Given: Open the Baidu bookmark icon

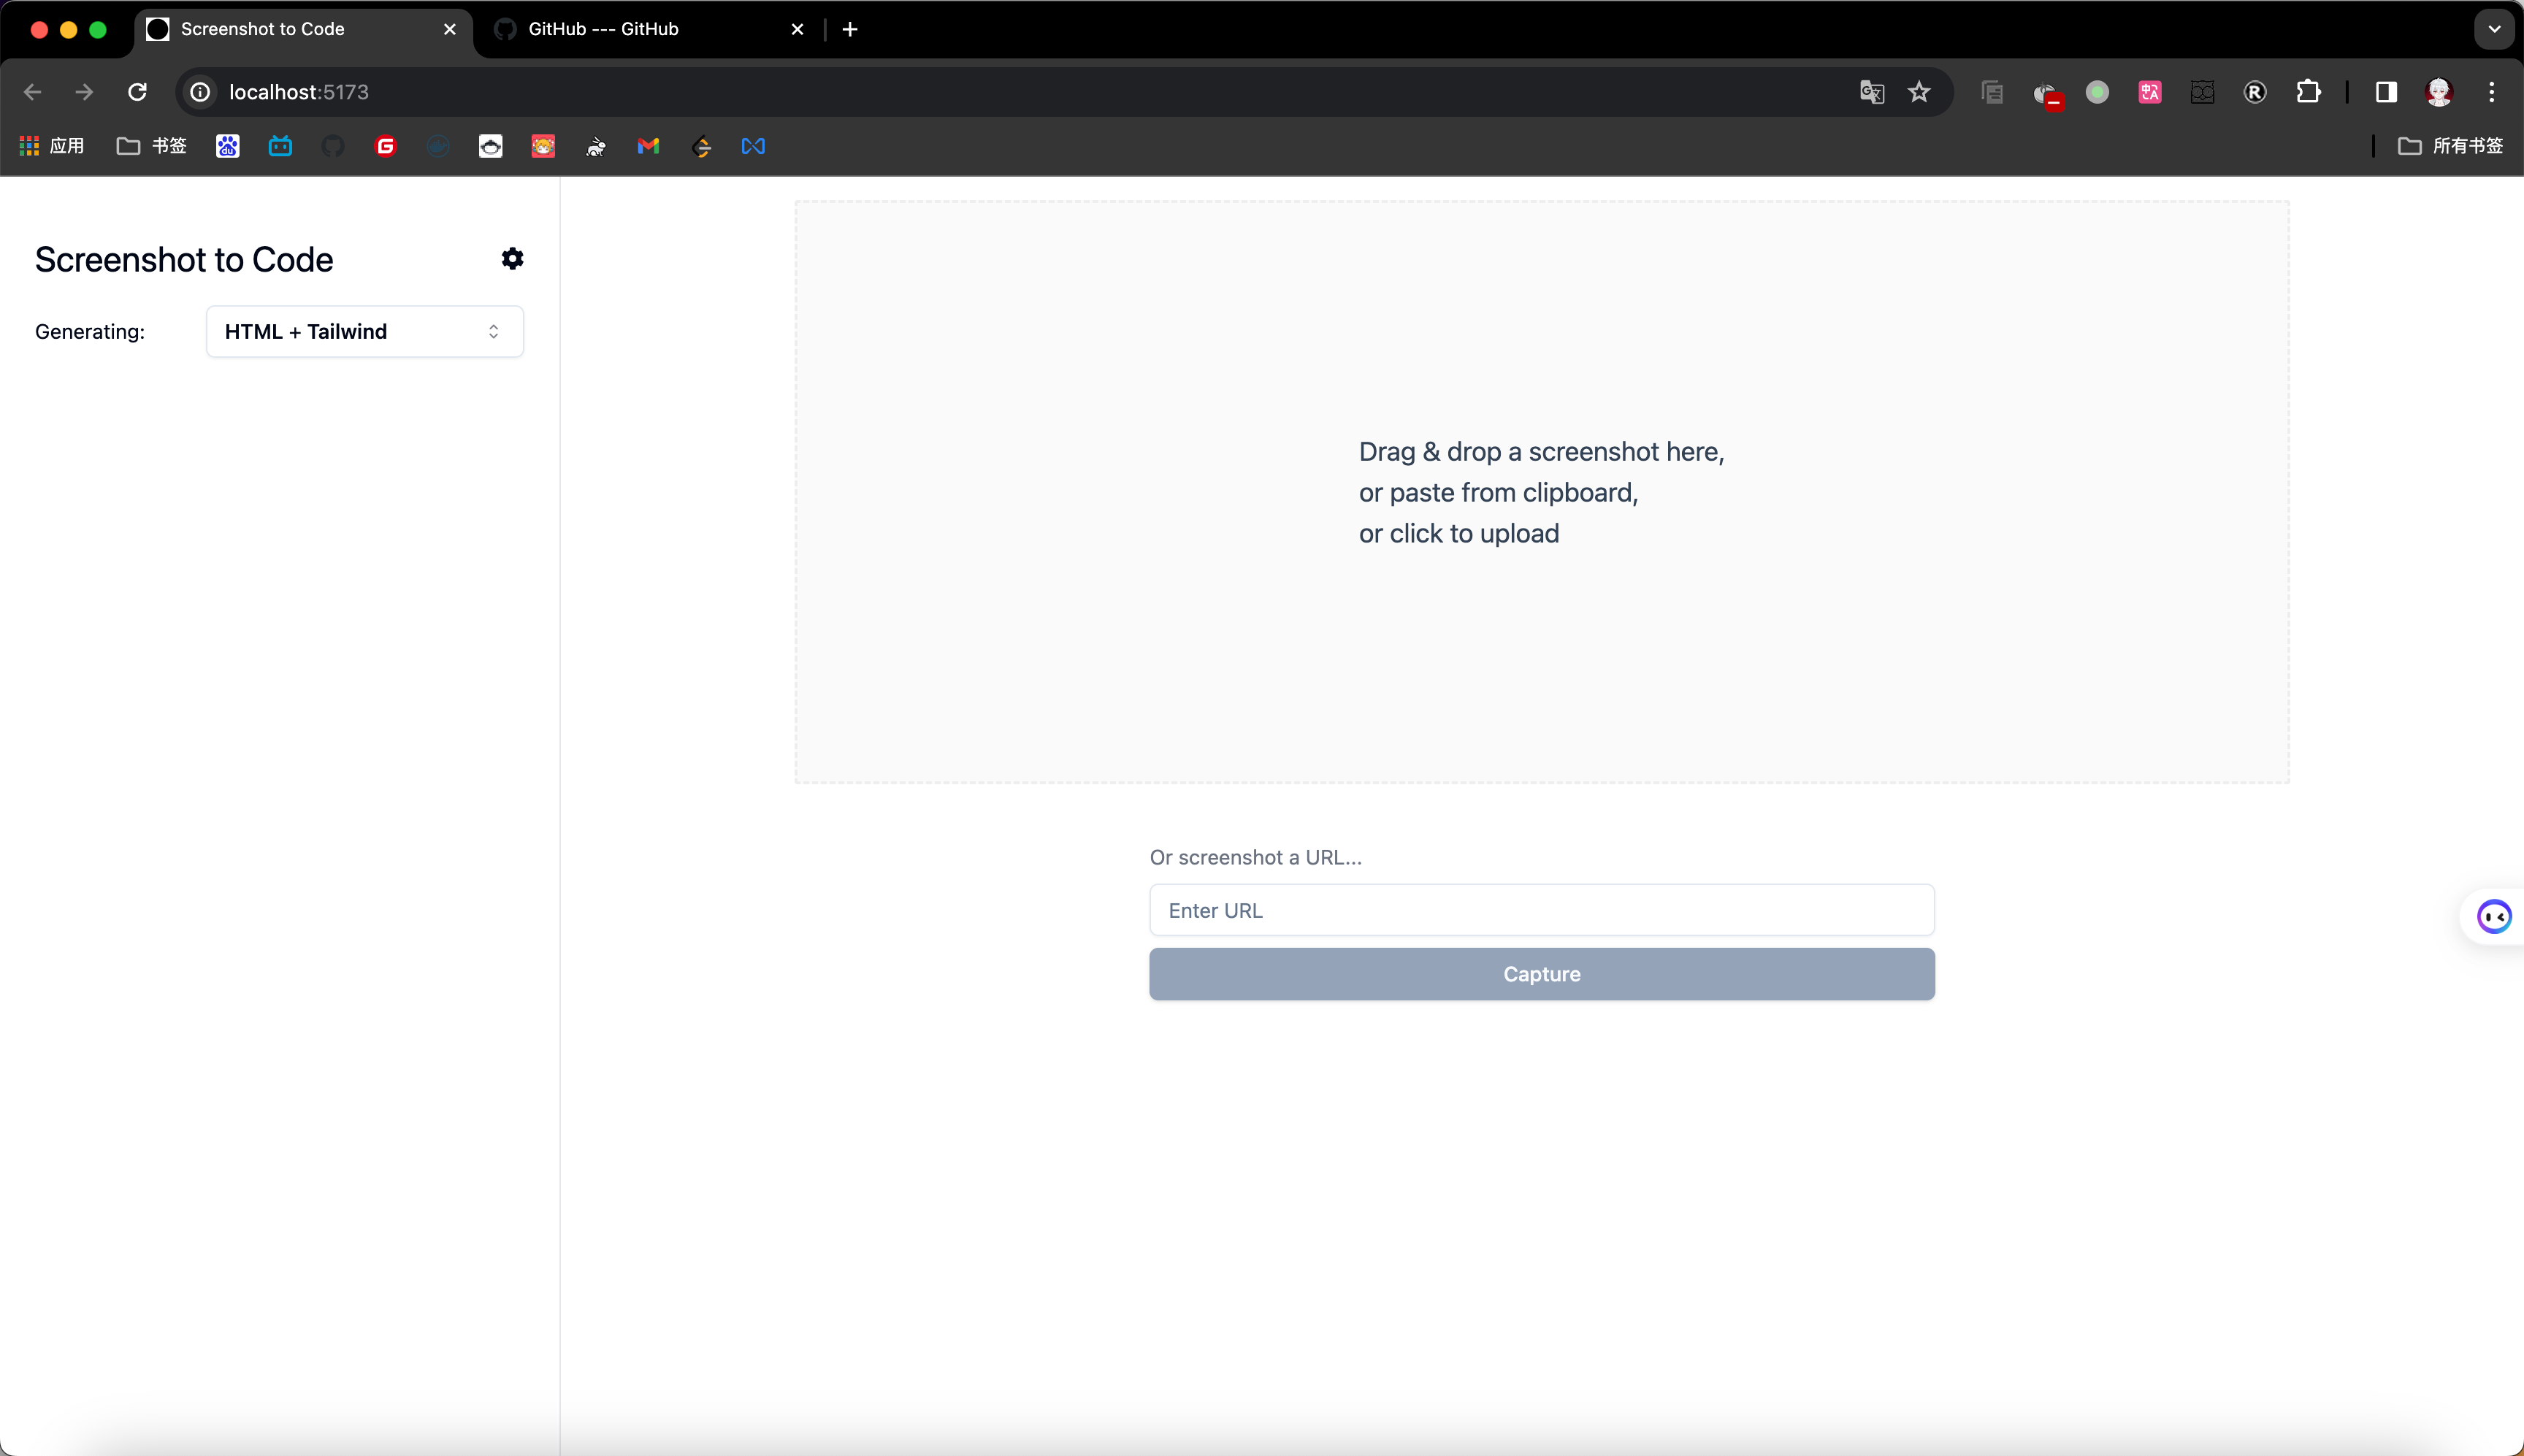Looking at the screenshot, I should 228,146.
